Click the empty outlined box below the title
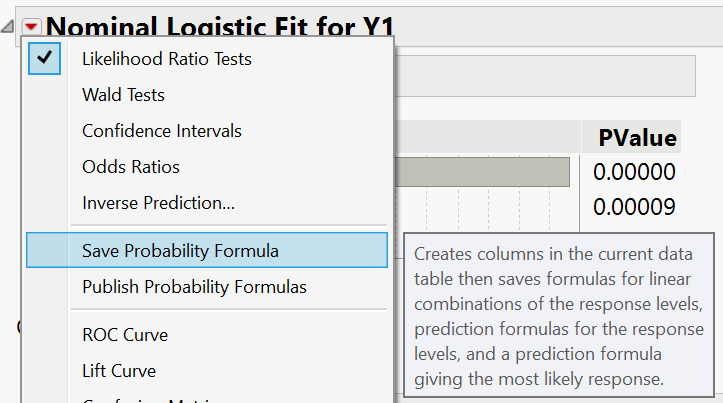Image resolution: width=723 pixels, height=403 pixels. click(x=545, y=76)
